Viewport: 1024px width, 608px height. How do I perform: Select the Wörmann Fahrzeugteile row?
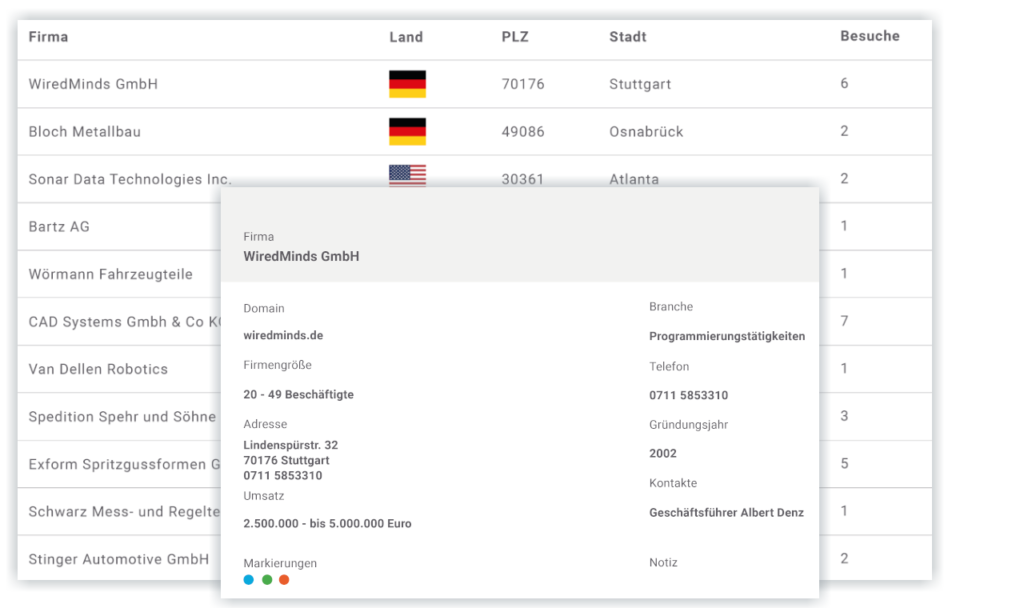click(119, 274)
